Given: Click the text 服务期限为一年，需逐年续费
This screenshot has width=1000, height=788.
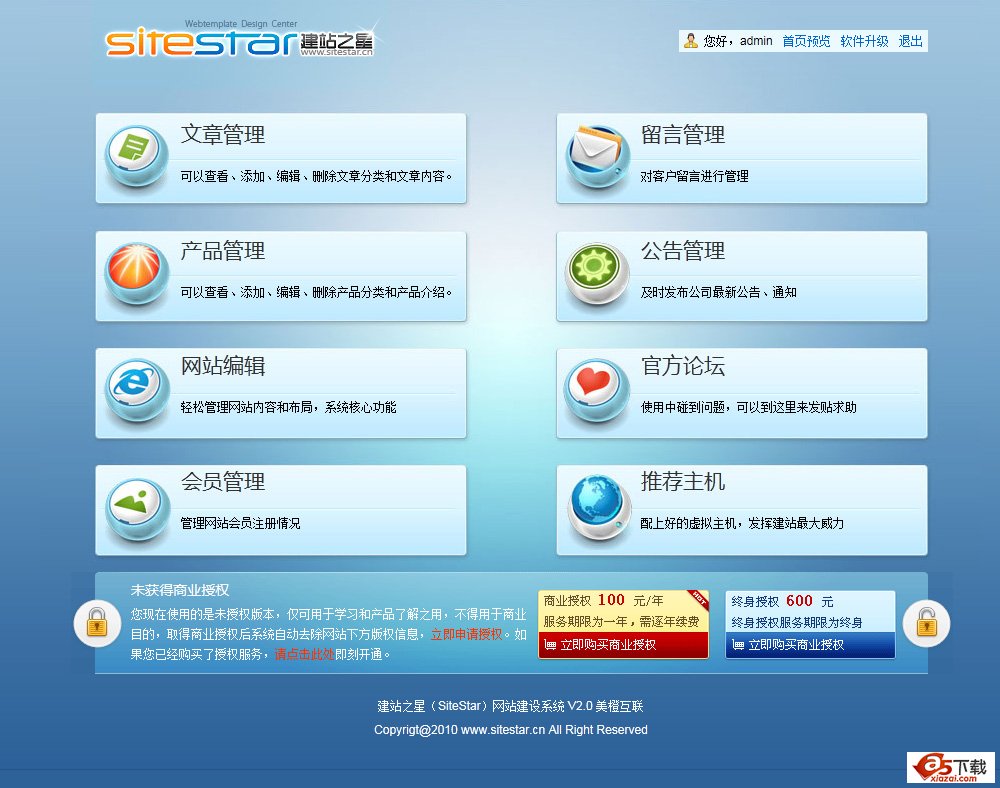Looking at the screenshot, I should (621, 622).
